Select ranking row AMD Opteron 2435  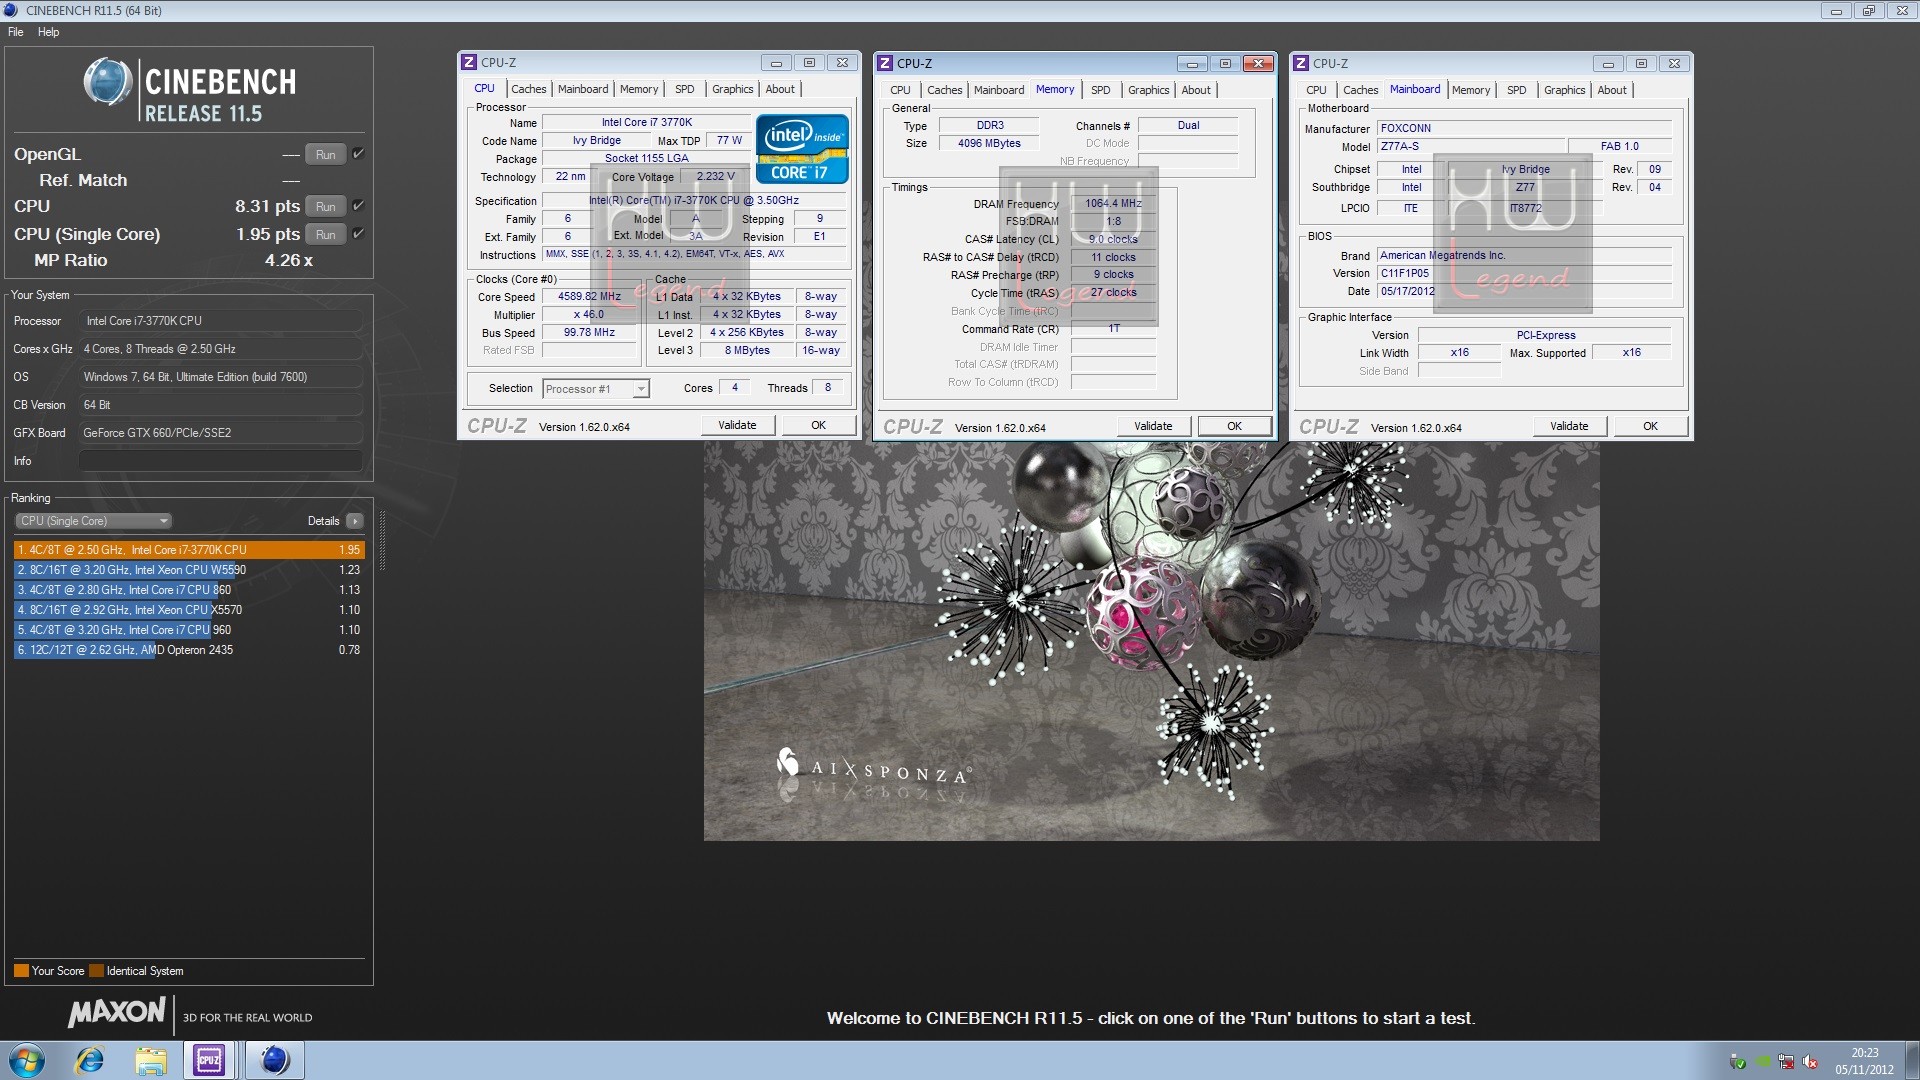pyautogui.click(x=189, y=650)
